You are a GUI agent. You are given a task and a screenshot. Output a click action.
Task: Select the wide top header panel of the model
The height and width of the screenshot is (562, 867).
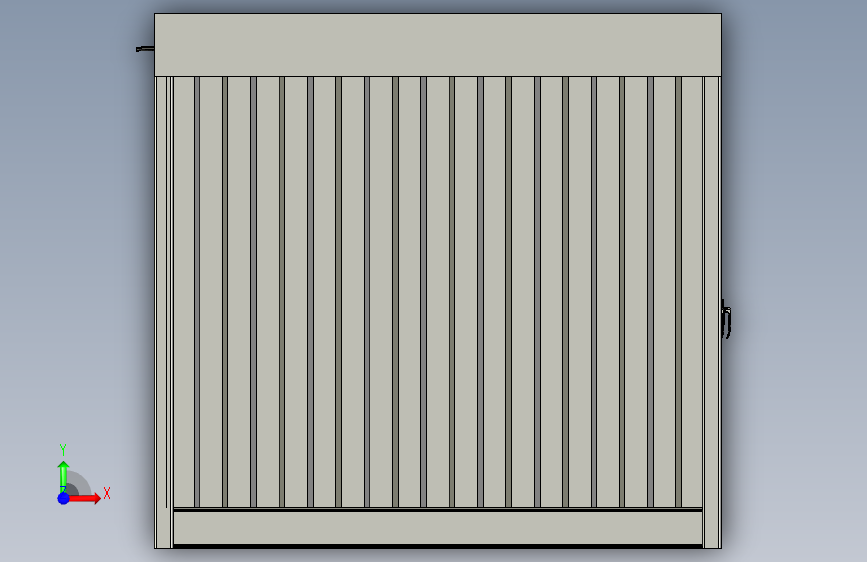pyautogui.click(x=438, y=45)
